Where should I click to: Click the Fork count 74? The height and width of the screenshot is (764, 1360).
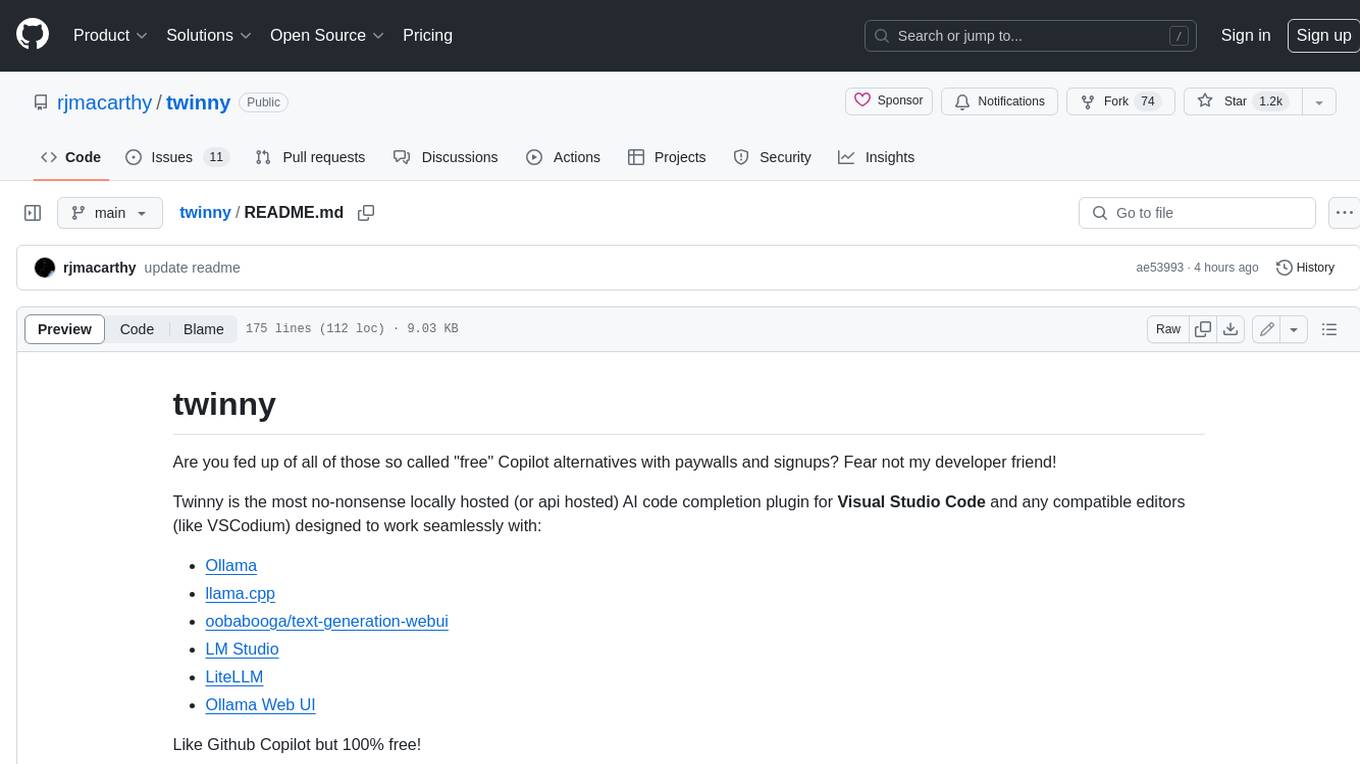click(1148, 101)
